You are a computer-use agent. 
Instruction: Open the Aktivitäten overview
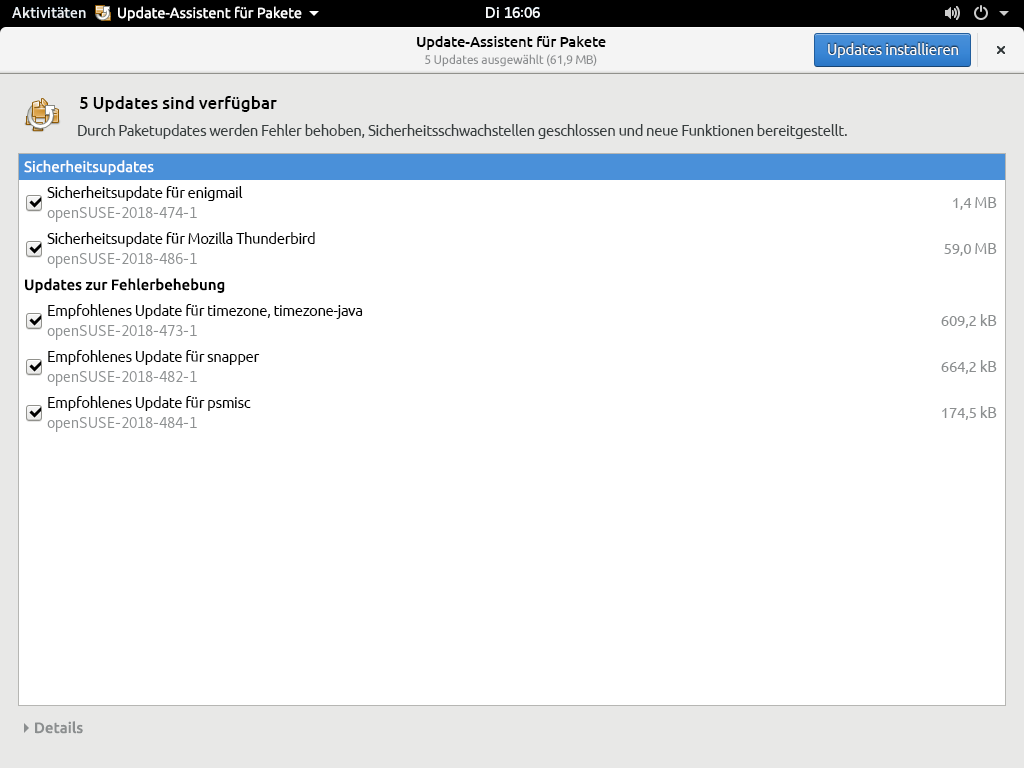point(49,13)
